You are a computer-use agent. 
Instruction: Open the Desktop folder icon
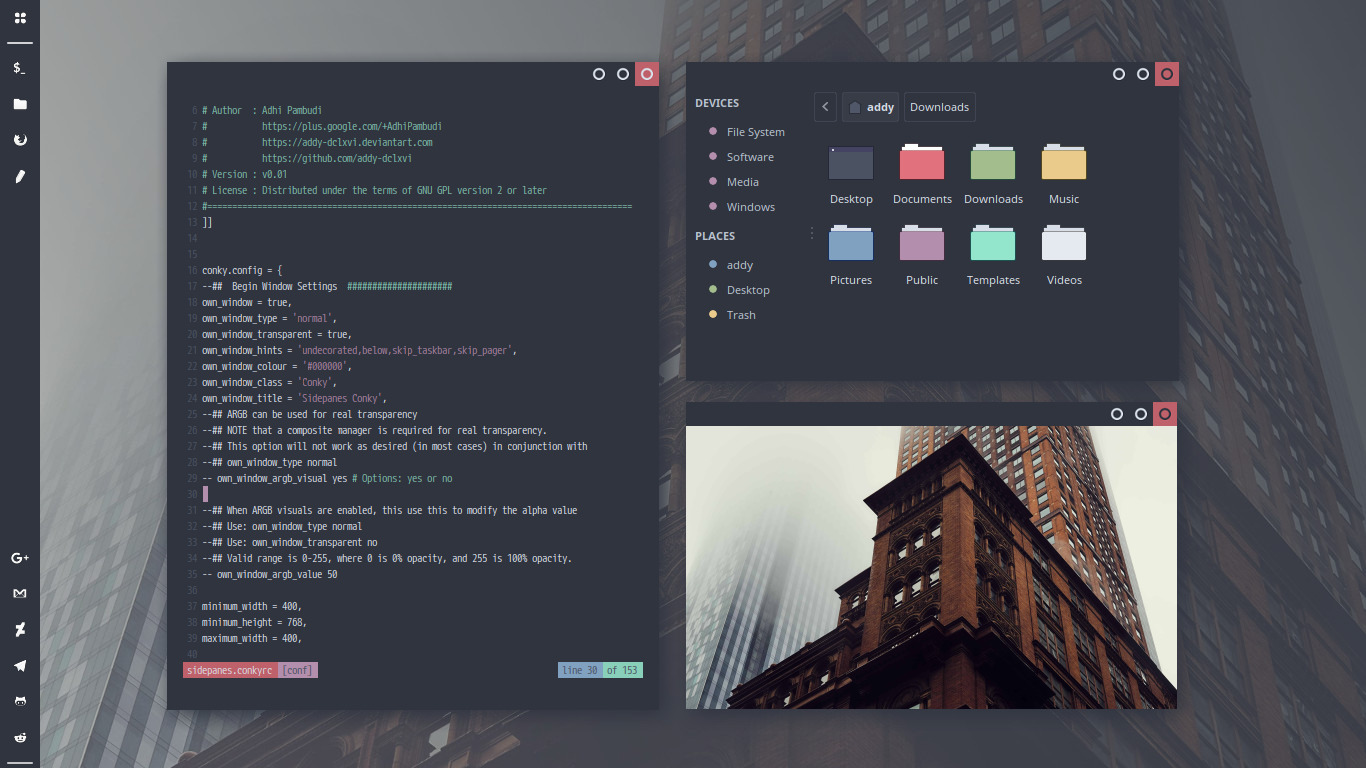click(851, 163)
